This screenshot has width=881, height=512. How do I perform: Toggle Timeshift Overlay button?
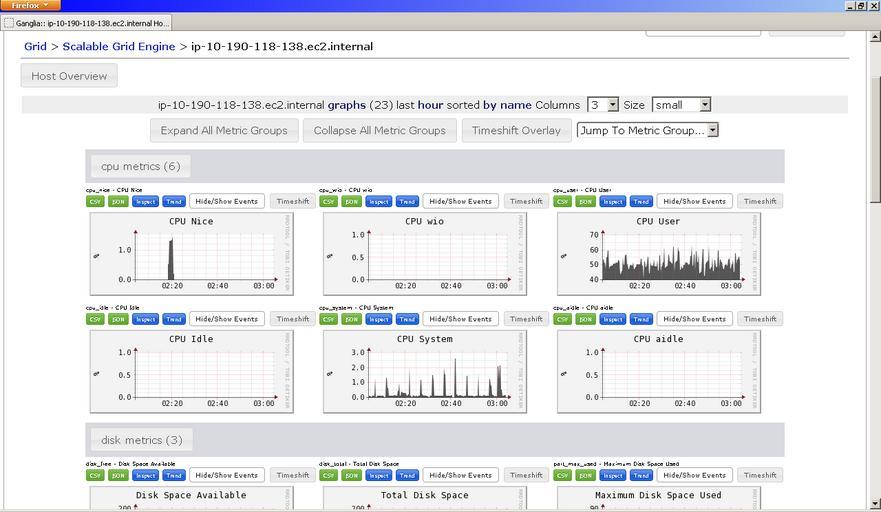[516, 130]
